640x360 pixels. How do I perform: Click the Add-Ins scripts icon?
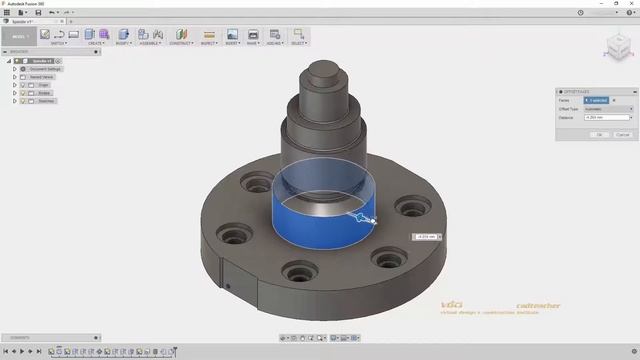pos(275,34)
